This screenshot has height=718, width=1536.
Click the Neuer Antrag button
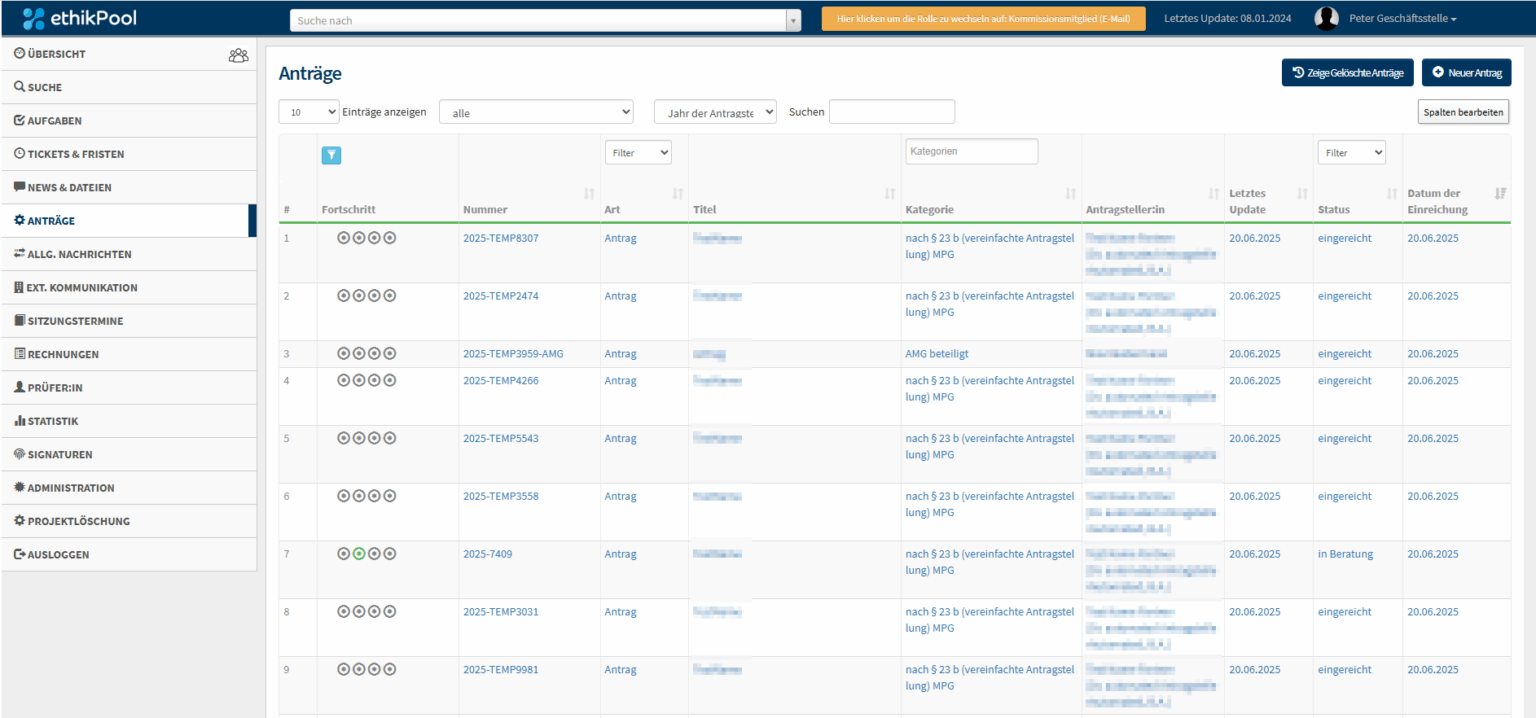tap(1466, 72)
